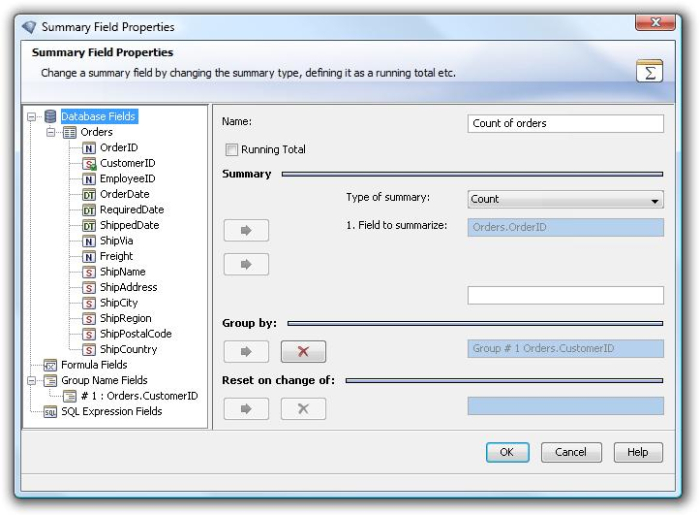
Task: Open the Type of summary dropdown
Action: coord(566,199)
